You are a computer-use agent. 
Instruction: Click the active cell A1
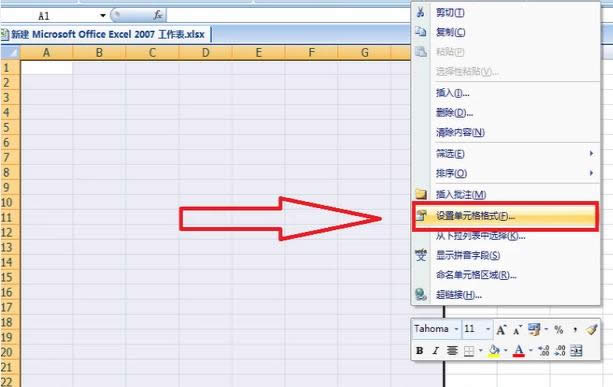(47, 68)
